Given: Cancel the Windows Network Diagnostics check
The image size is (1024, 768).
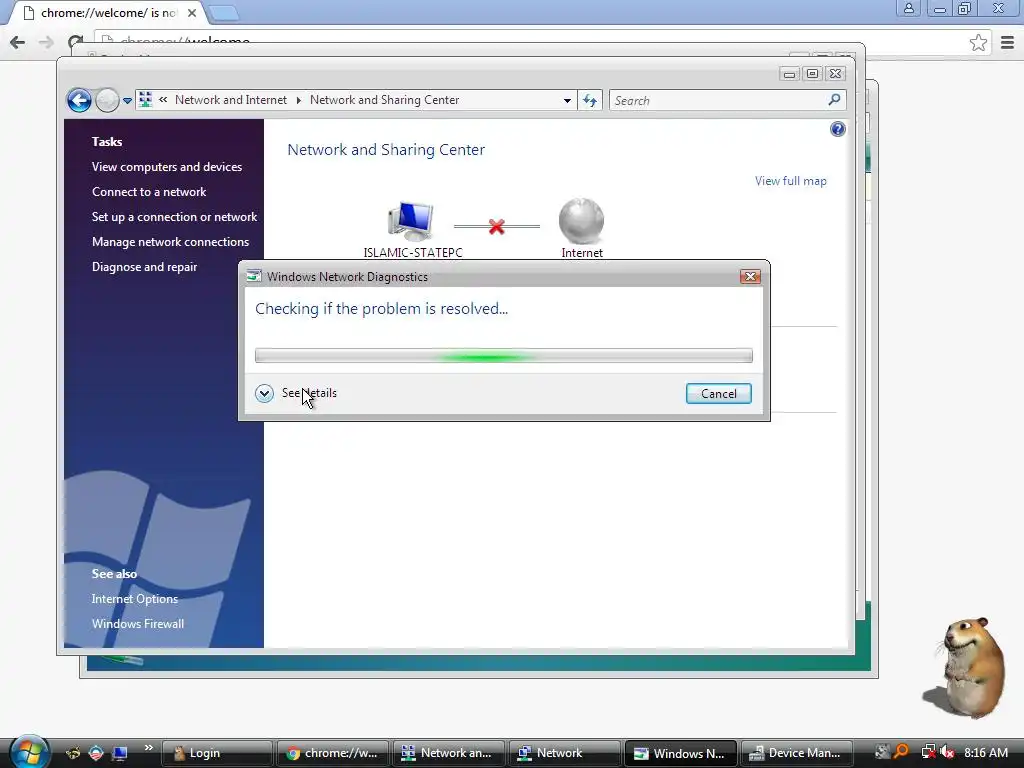Looking at the screenshot, I should coord(718,393).
